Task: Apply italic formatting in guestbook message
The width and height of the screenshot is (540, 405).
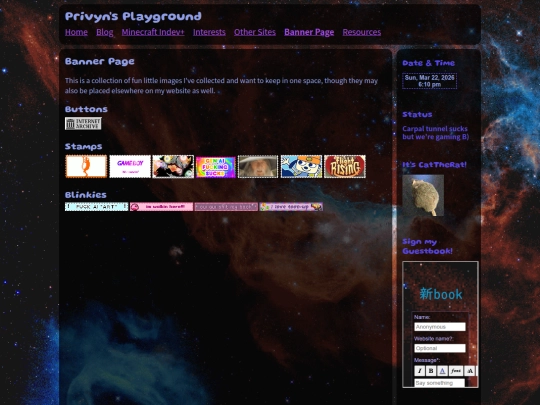Action: coord(419,371)
